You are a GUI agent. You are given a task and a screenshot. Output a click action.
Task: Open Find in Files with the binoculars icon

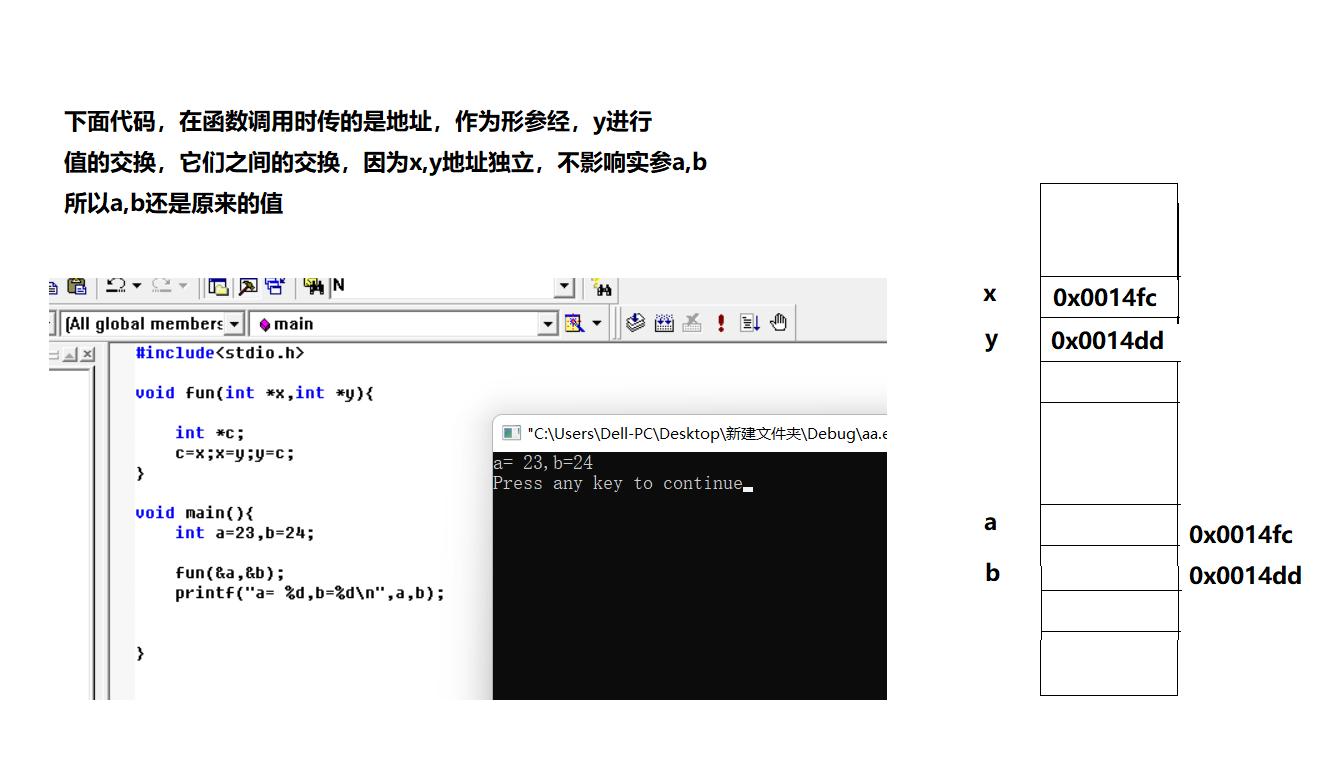tap(314, 287)
